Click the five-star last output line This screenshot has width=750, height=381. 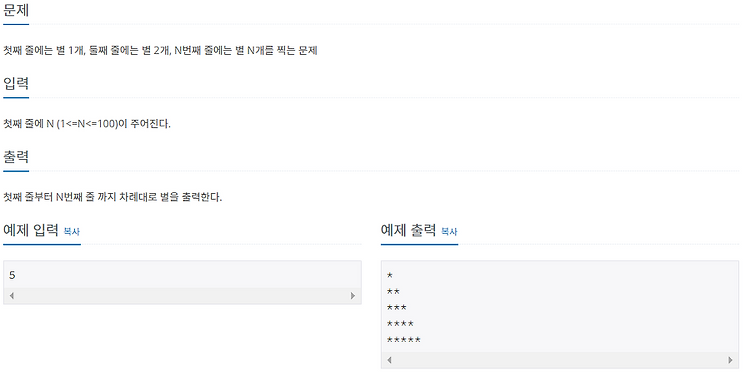(x=404, y=340)
